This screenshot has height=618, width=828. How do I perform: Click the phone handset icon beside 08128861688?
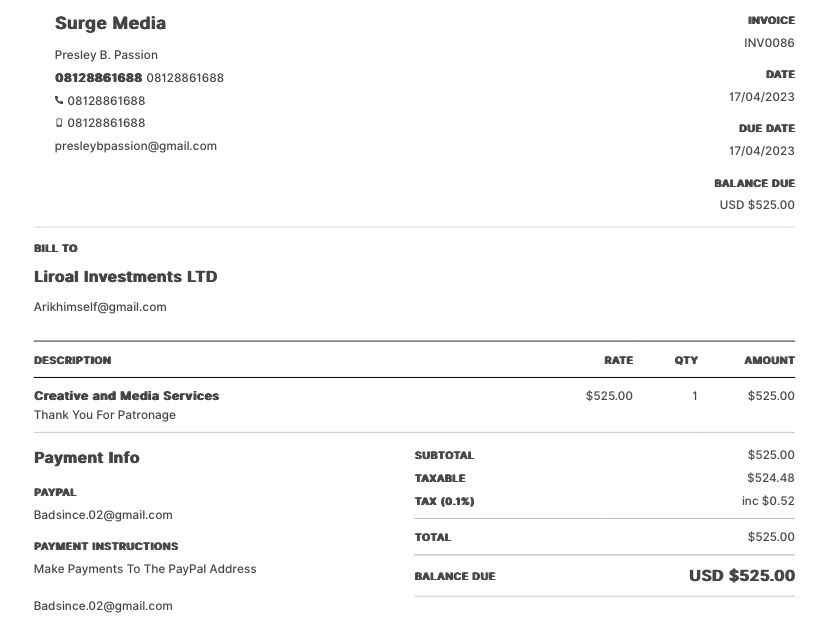[x=58, y=100]
